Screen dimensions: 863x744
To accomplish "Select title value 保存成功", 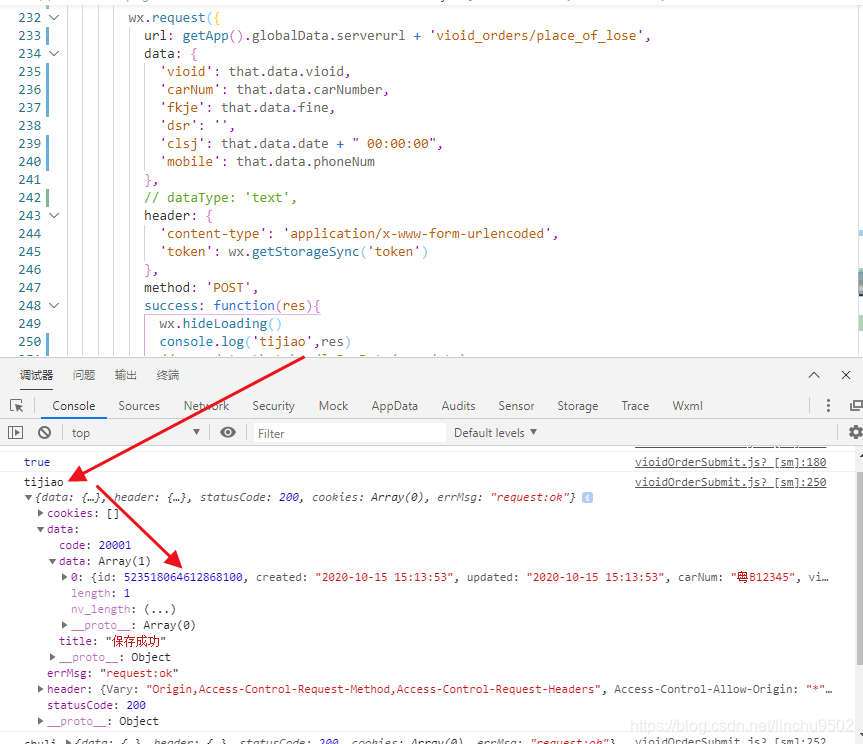I will point(135,641).
